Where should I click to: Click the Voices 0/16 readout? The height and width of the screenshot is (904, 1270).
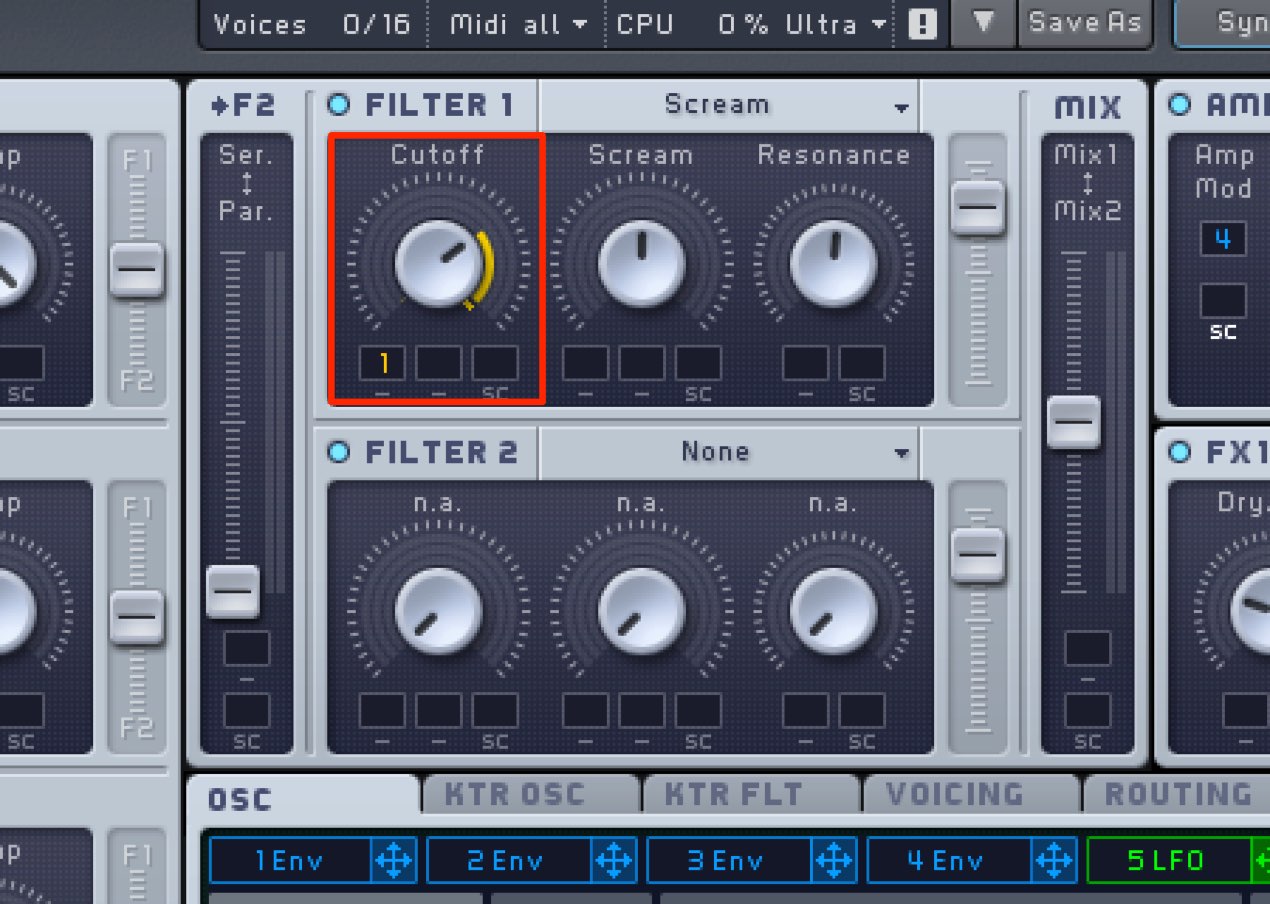pos(312,24)
